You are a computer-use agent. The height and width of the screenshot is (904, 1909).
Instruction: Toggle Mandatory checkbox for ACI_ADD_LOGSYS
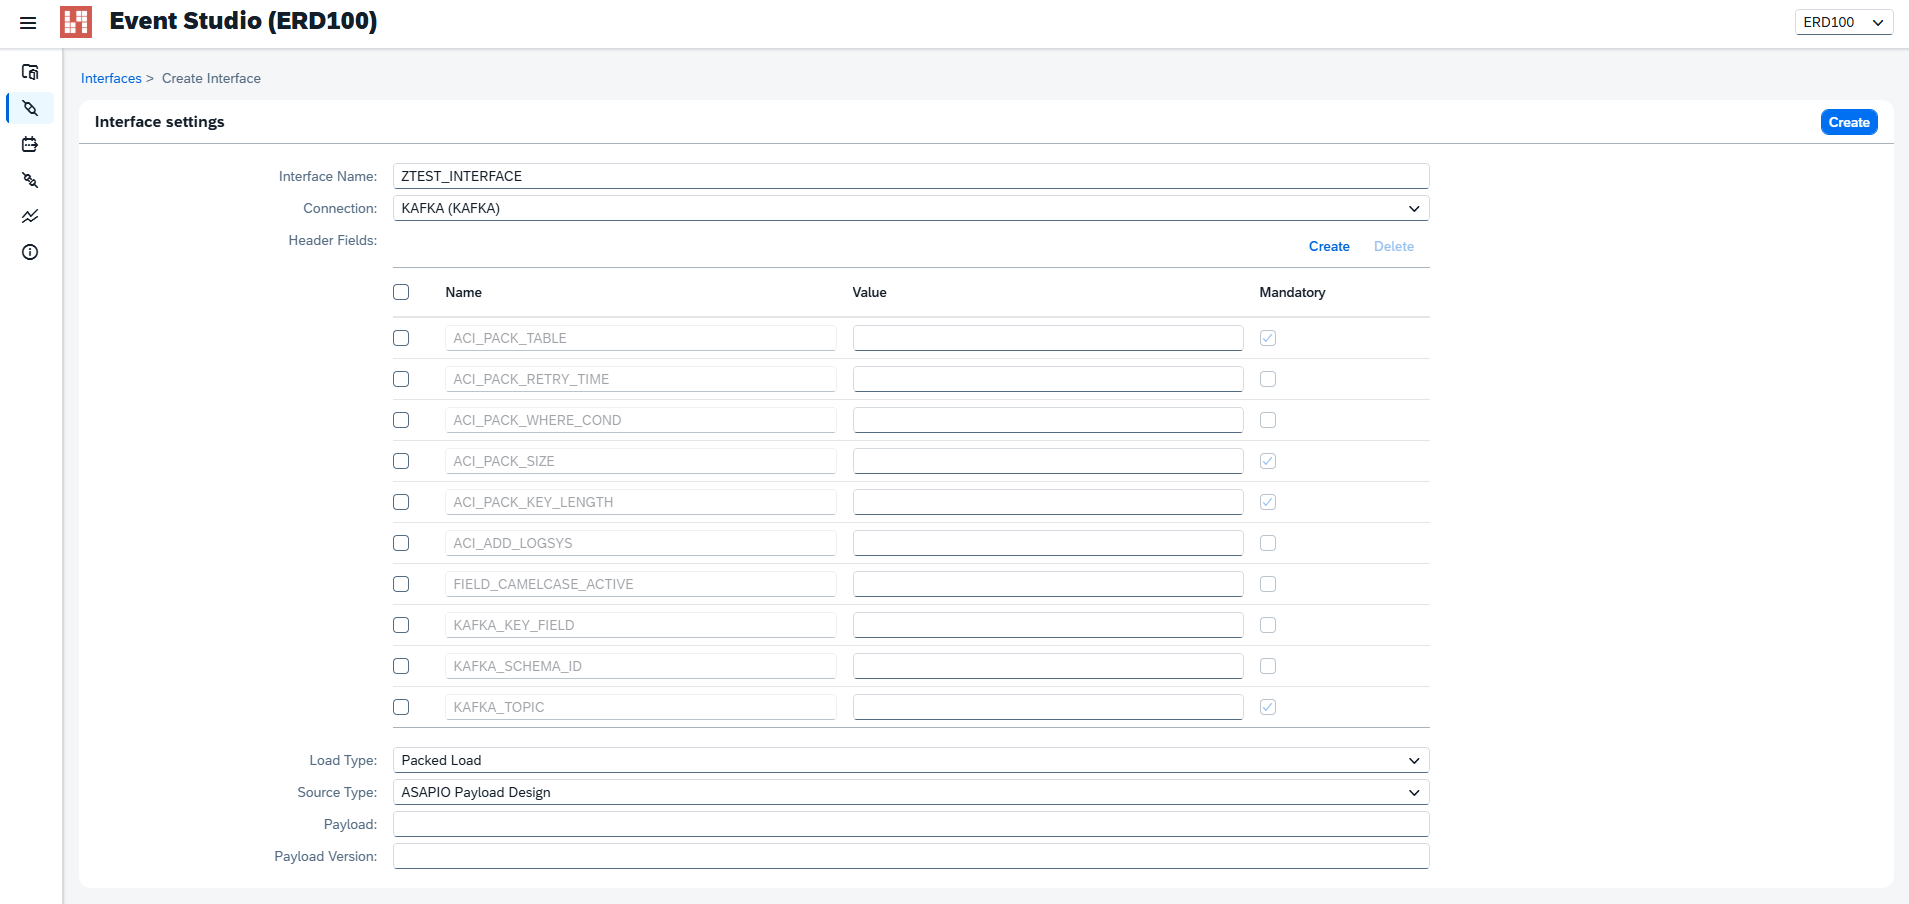[x=1268, y=543]
